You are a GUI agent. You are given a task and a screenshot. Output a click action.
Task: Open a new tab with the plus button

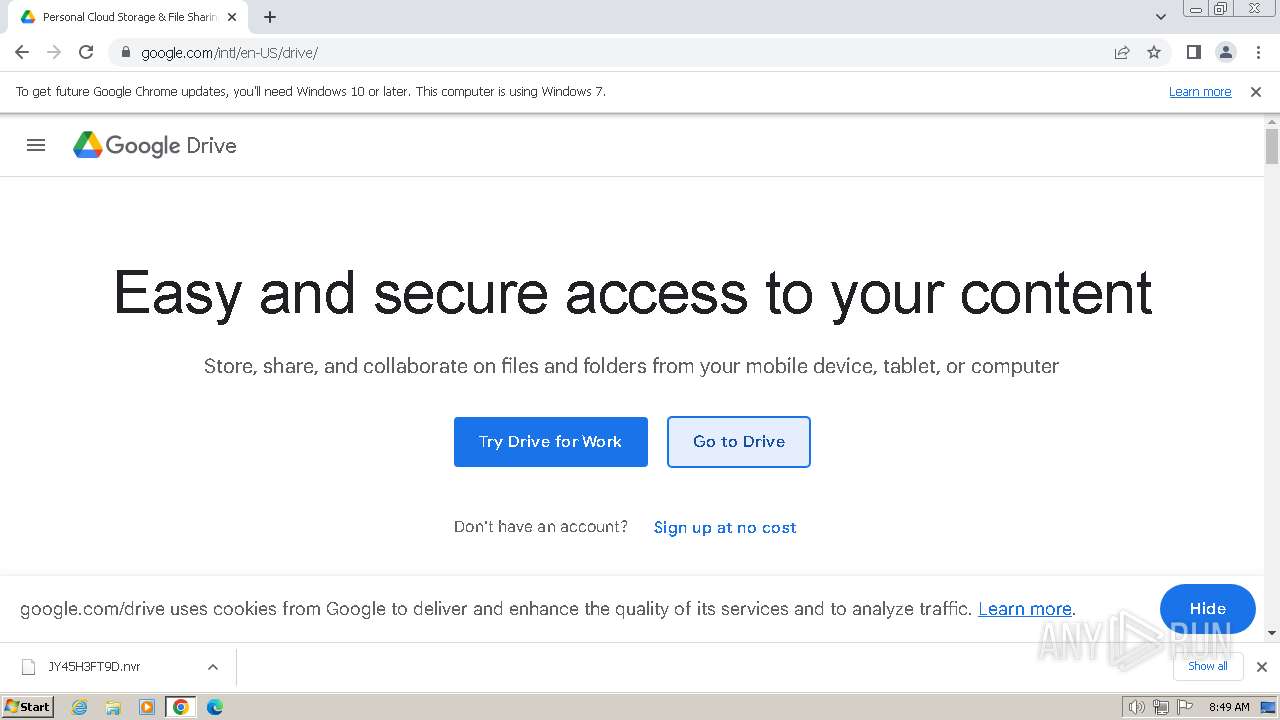[x=270, y=17]
